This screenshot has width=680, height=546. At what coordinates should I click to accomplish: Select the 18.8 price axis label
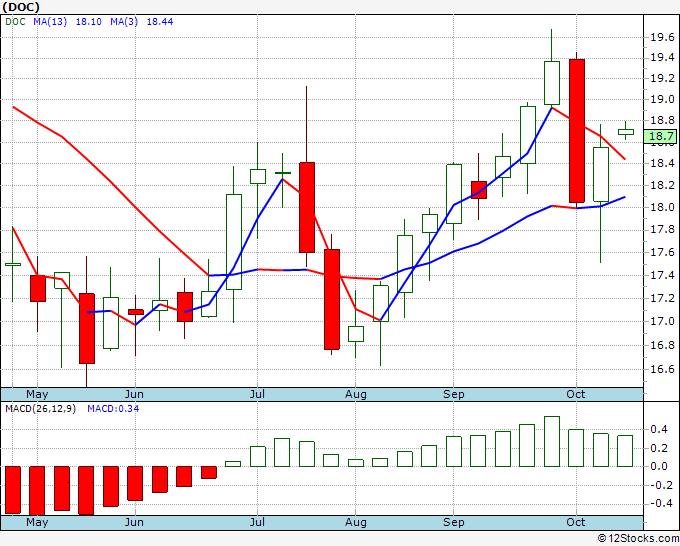pyautogui.click(x=662, y=120)
